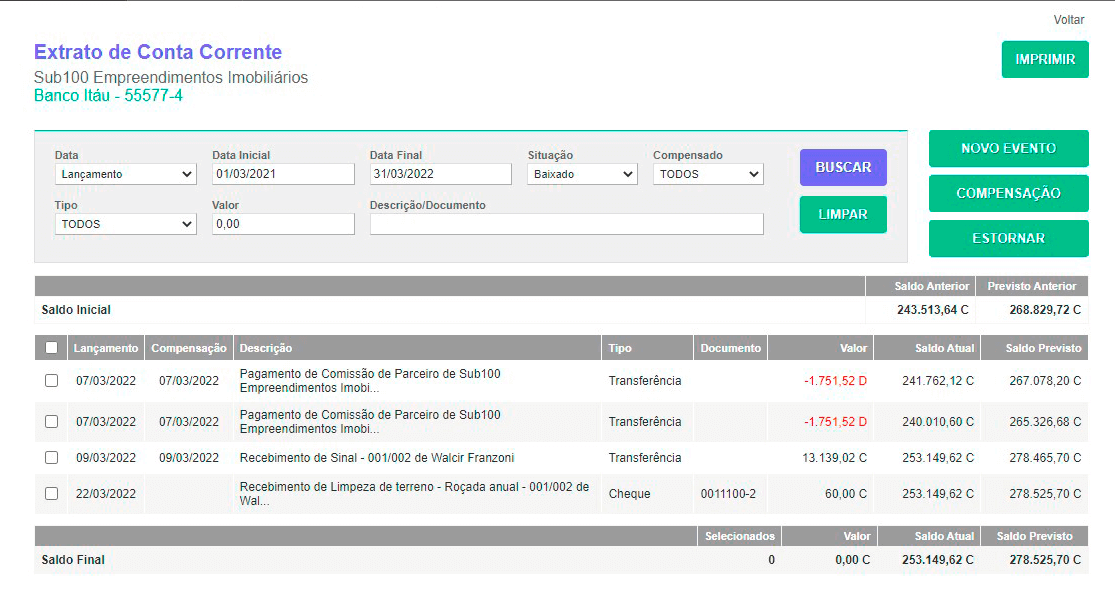The image size is (1115, 614).
Task: Click the Data Final date field
Action: point(440,174)
